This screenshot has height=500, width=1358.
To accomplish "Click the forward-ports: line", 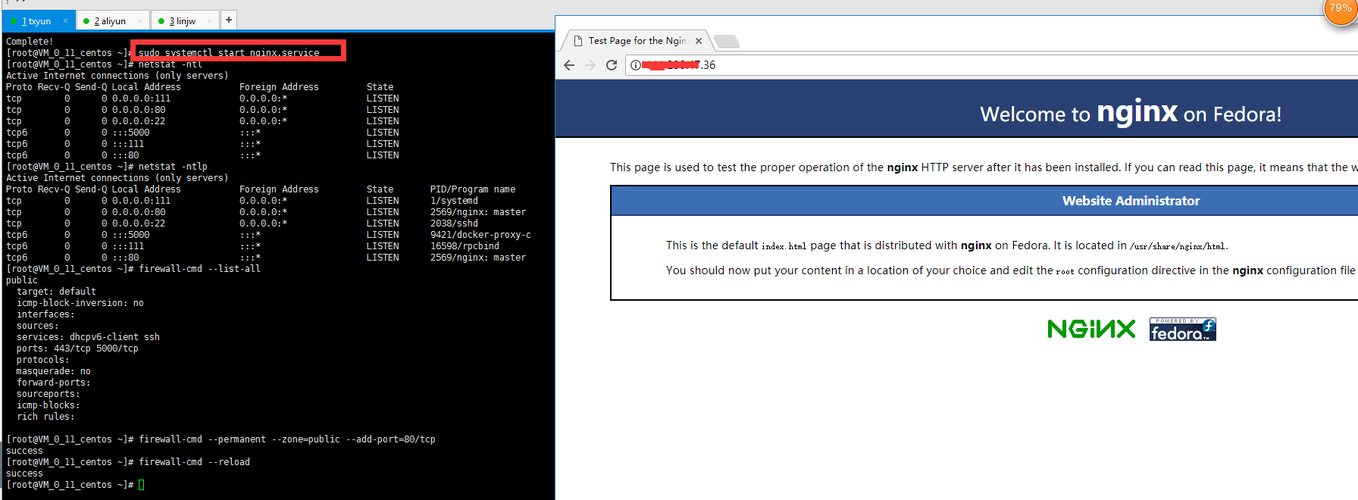I will click(x=53, y=382).
